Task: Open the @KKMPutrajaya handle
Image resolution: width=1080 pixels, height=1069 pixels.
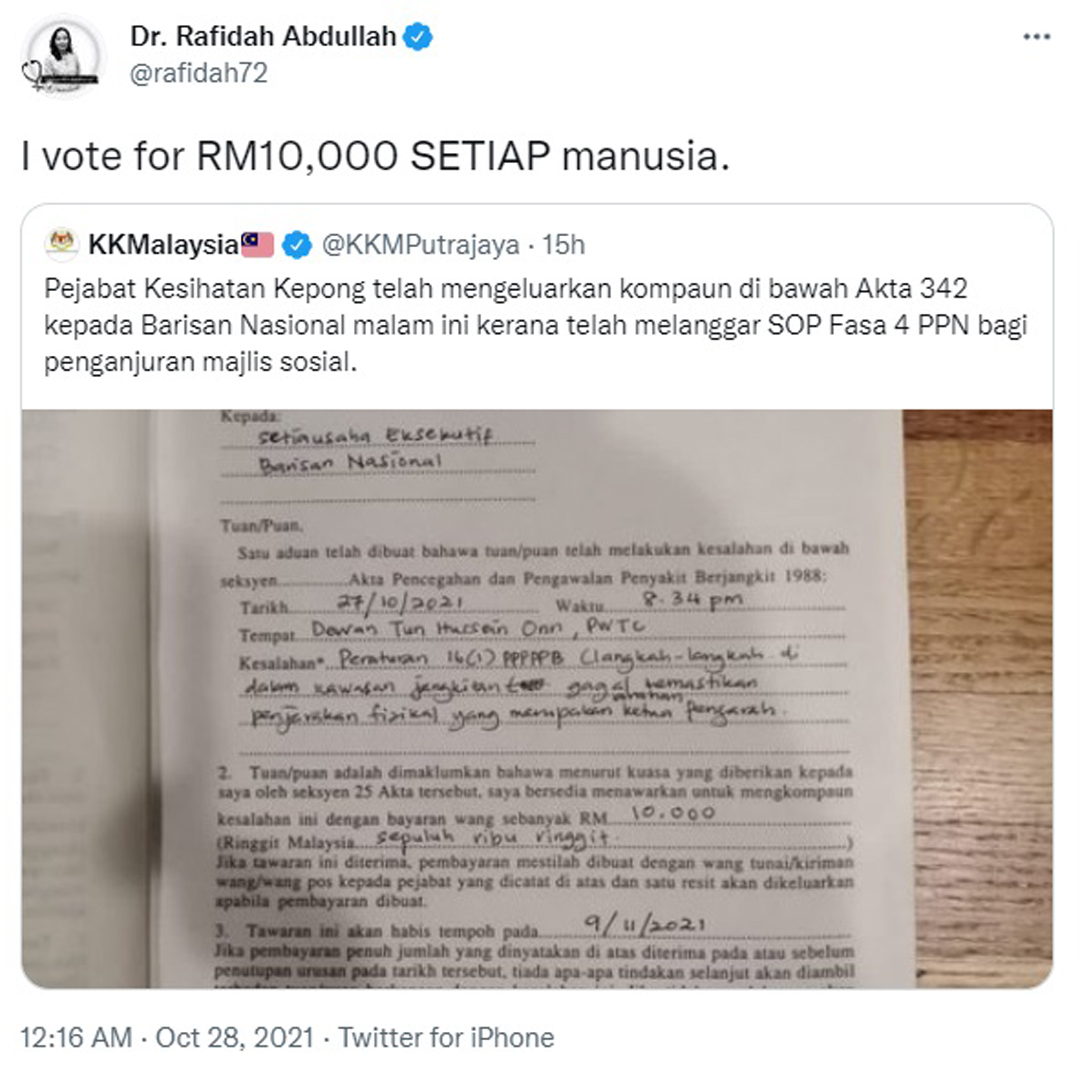Action: coord(420,245)
